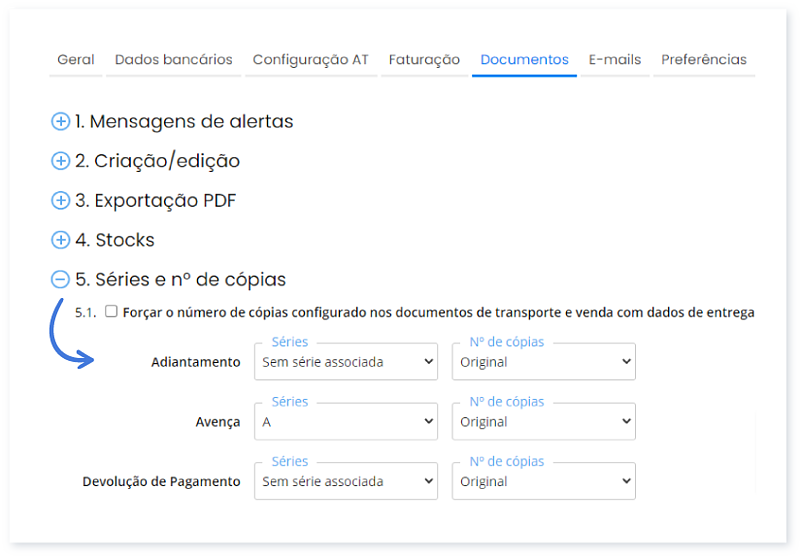Switch to the Geral tab

click(76, 60)
